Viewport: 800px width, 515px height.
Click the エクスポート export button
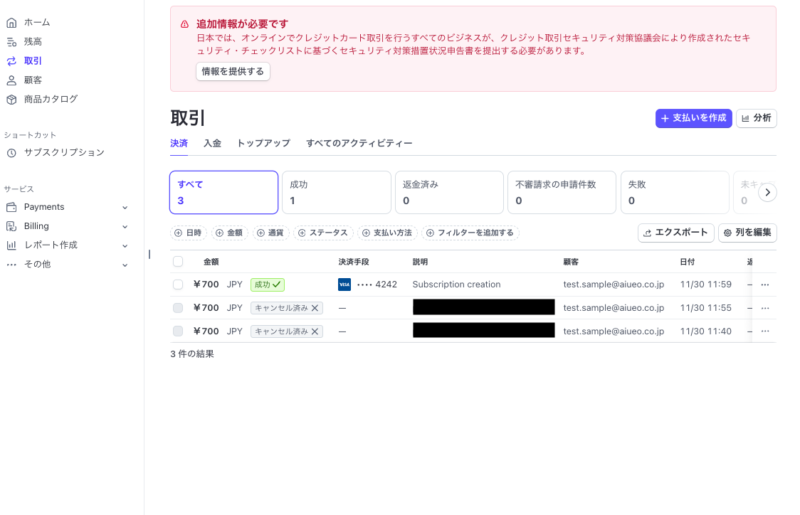click(x=676, y=233)
